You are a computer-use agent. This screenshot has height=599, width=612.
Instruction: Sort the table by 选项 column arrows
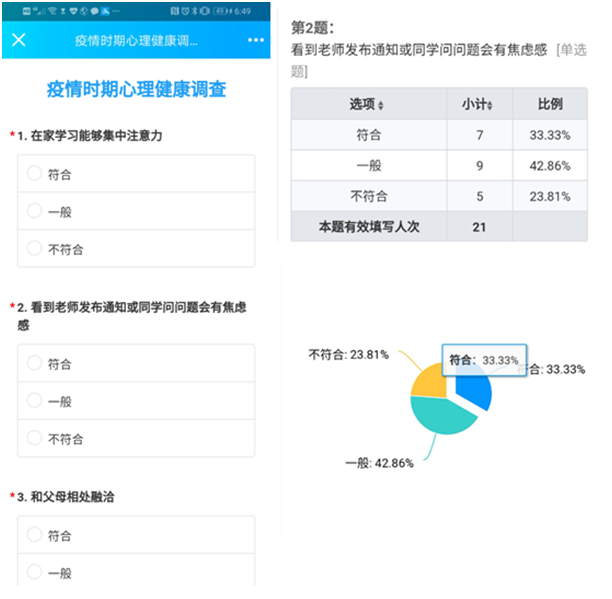click(381, 105)
